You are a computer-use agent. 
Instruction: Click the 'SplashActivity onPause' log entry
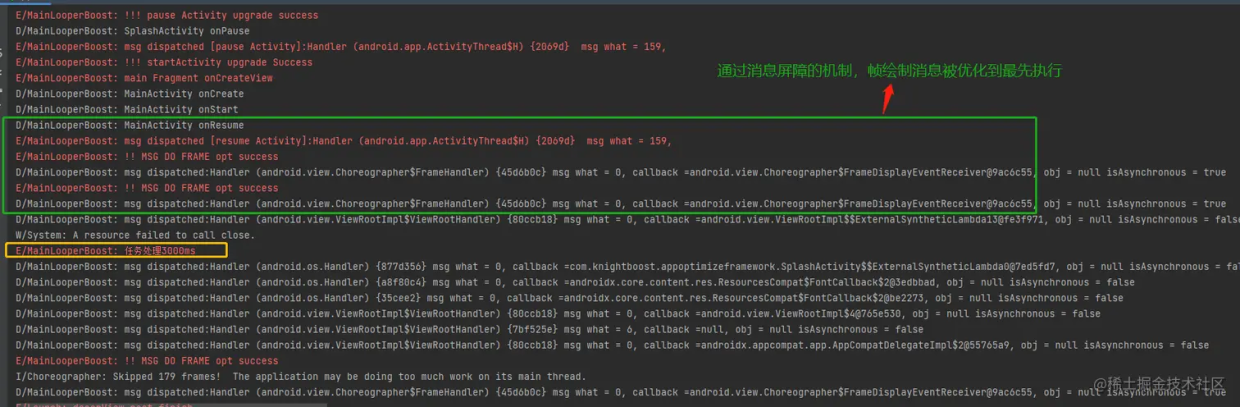point(132,31)
